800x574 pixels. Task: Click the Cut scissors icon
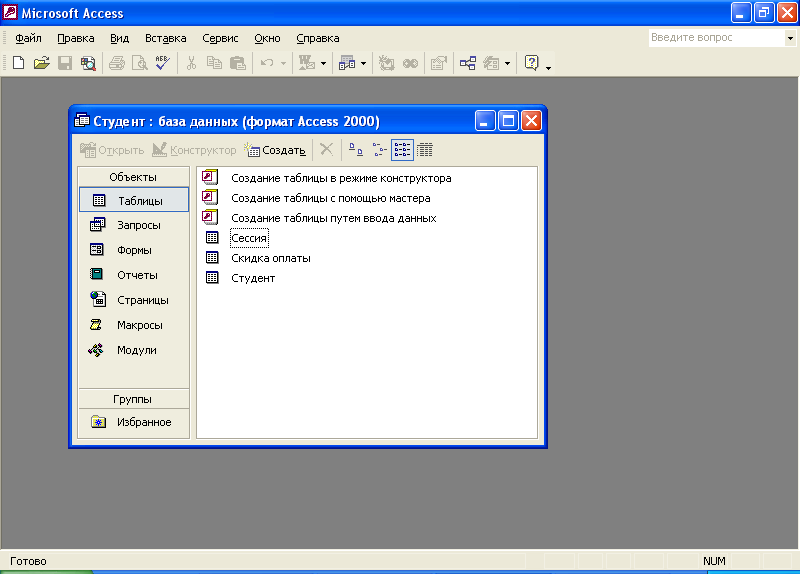coord(191,63)
